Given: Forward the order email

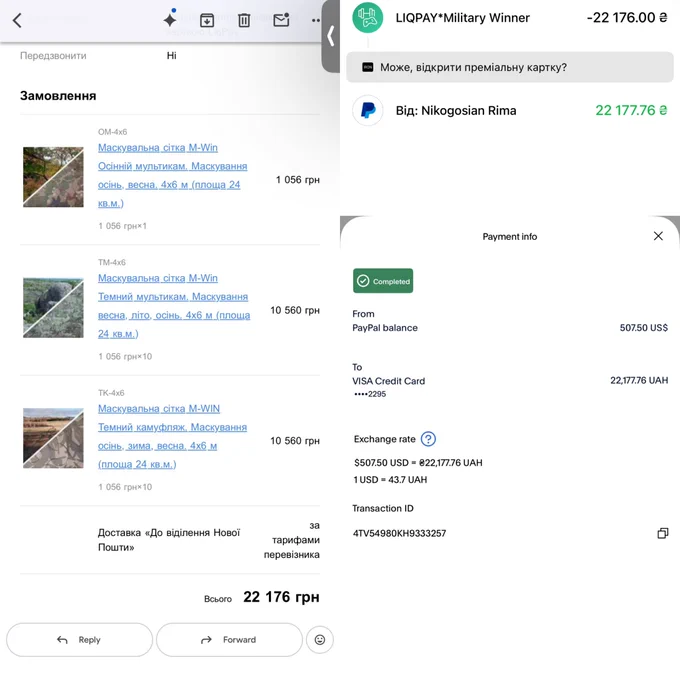Looking at the screenshot, I should point(229,640).
